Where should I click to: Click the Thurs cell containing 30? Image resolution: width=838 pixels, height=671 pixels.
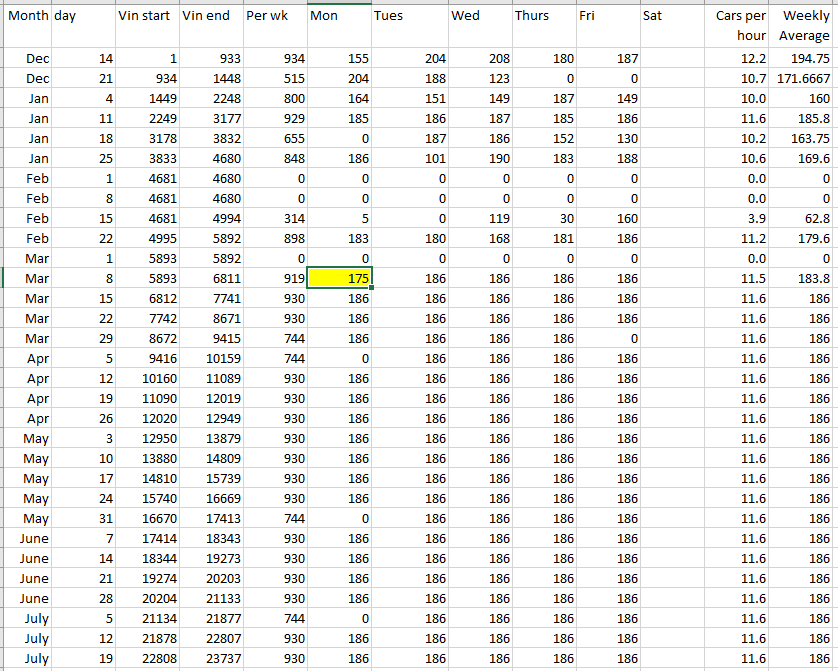[x=543, y=219]
